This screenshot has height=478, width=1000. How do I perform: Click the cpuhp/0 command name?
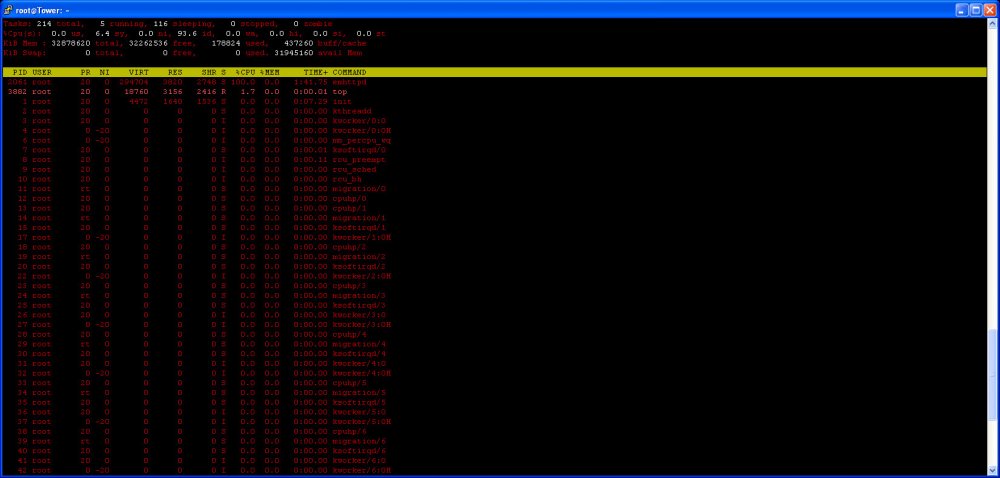click(x=349, y=198)
